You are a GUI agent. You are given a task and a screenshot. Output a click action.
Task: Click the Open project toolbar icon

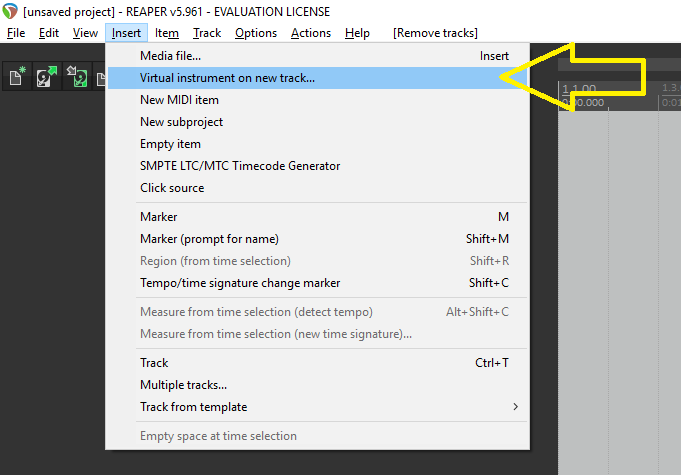pos(47,76)
